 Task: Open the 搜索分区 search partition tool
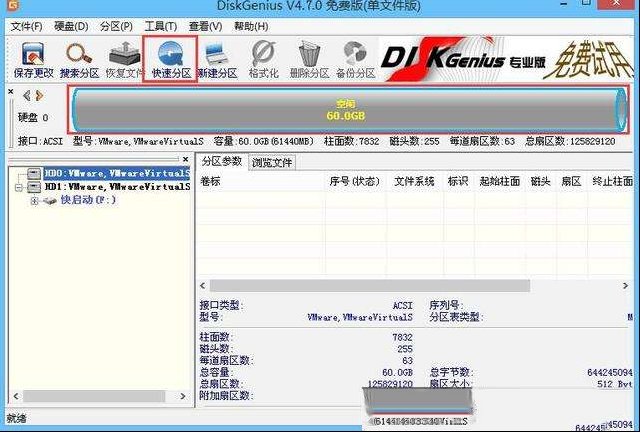pos(79,60)
